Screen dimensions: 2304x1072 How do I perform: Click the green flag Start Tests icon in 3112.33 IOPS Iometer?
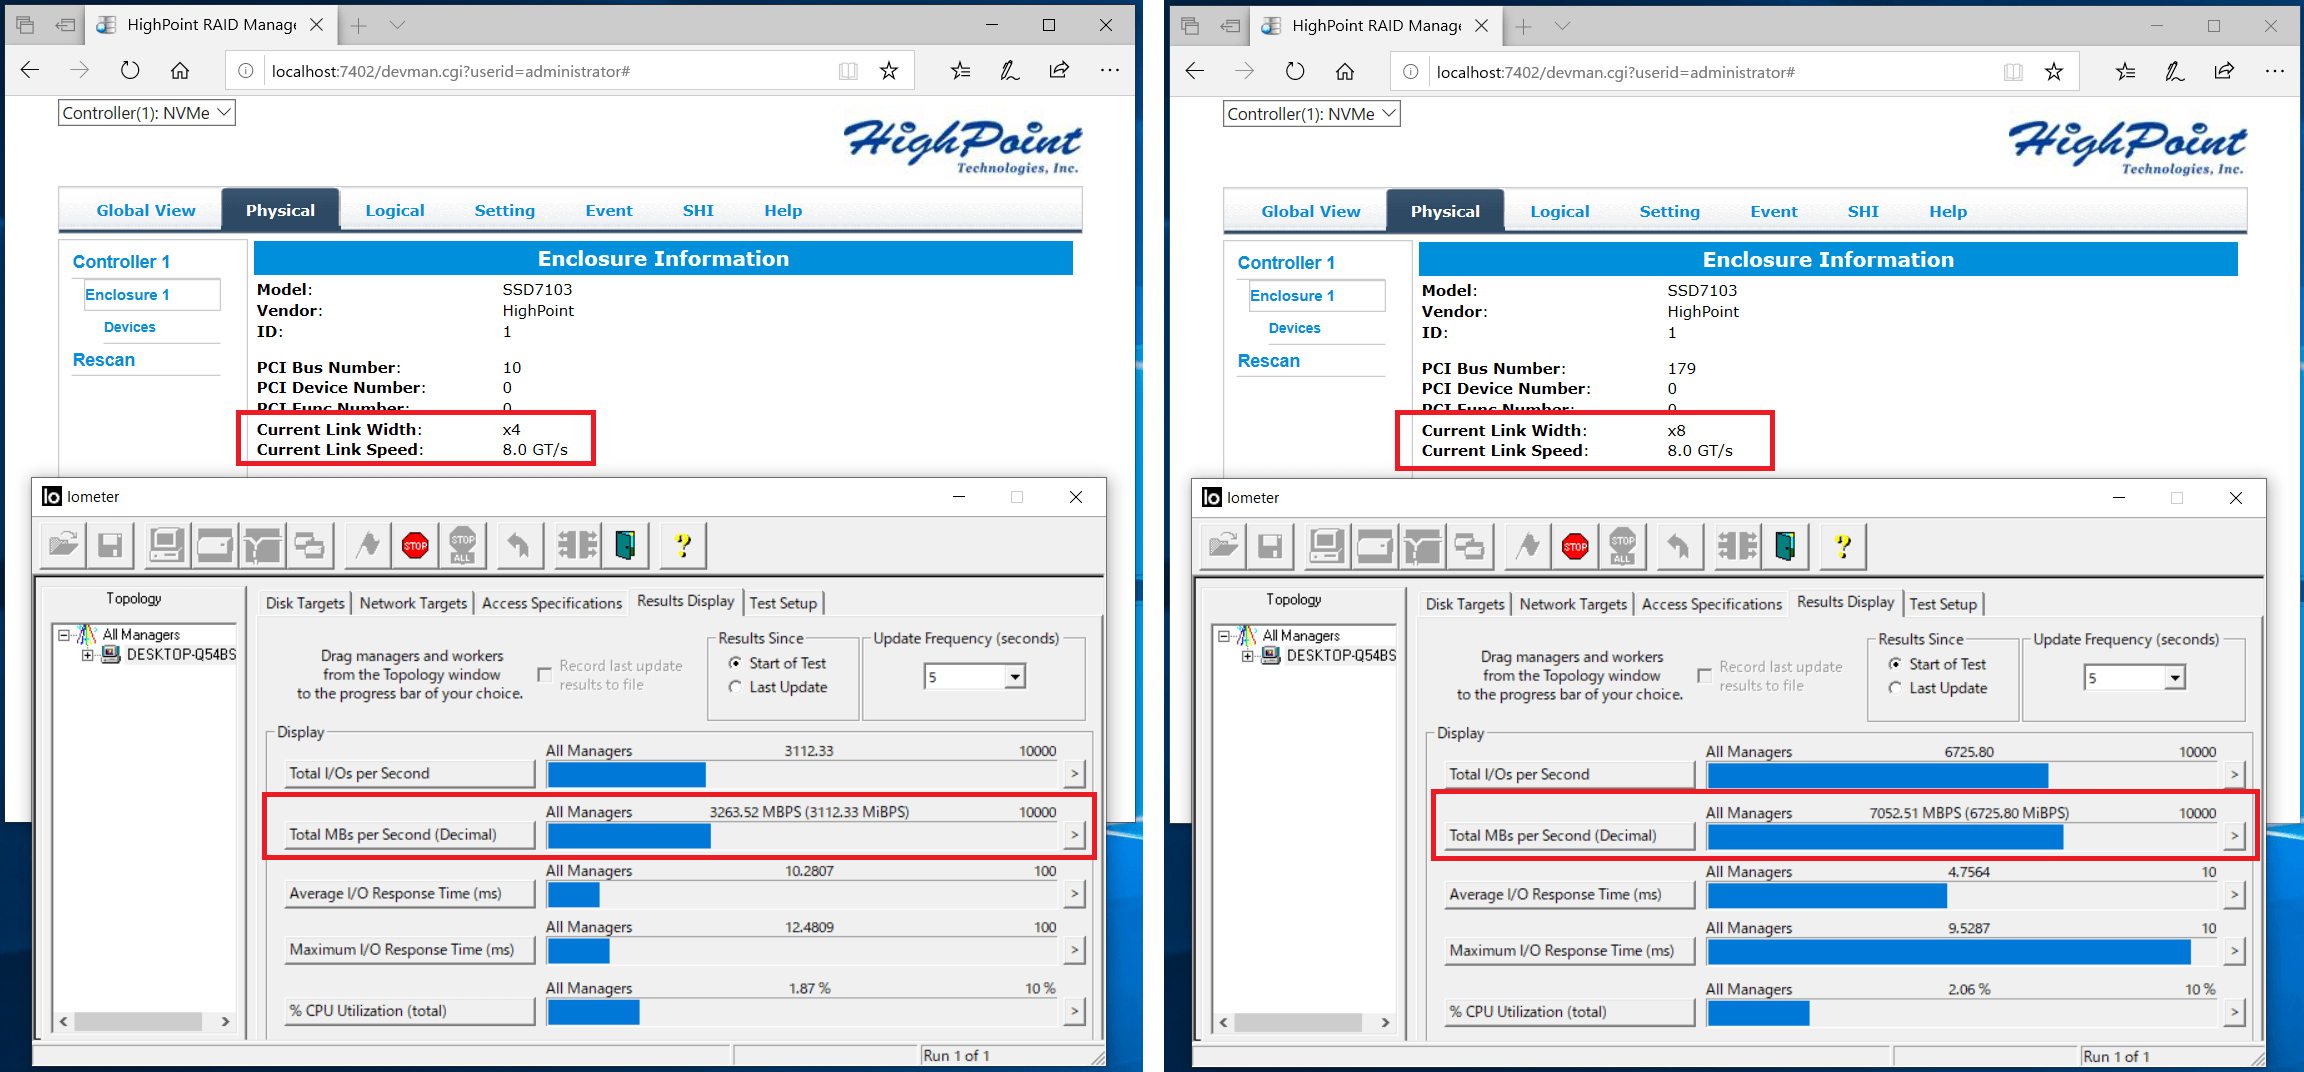tap(368, 545)
